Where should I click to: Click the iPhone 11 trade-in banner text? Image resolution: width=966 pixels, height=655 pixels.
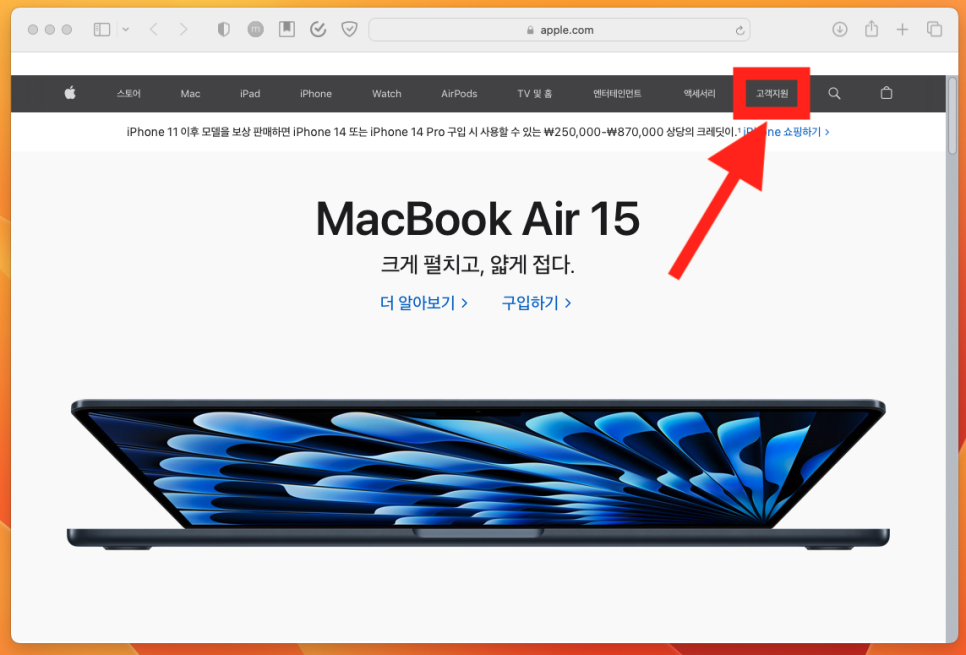(431, 132)
